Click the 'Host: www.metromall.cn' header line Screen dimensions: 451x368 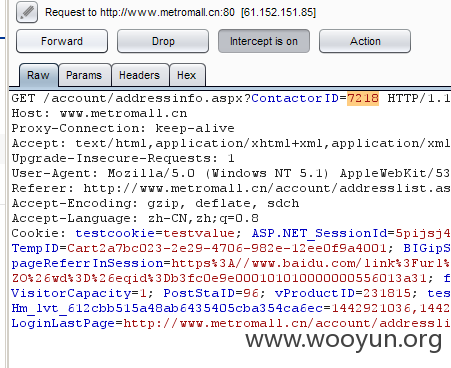(x=99, y=113)
